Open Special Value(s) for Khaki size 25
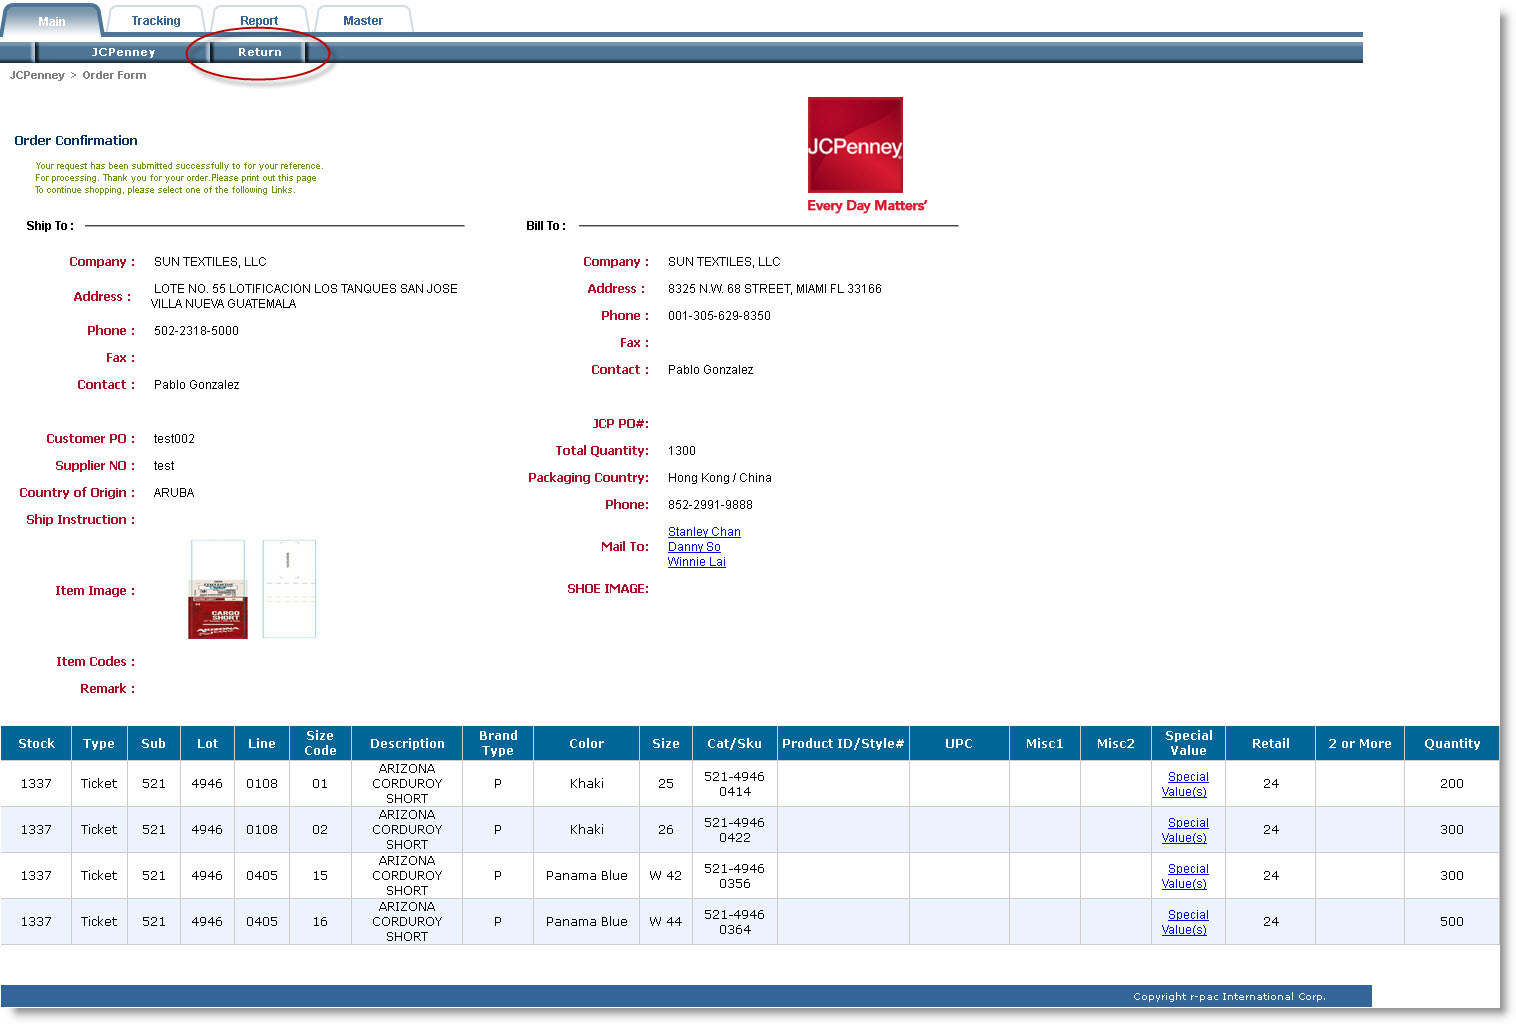The width and height of the screenshot is (1516, 1024). click(x=1187, y=784)
